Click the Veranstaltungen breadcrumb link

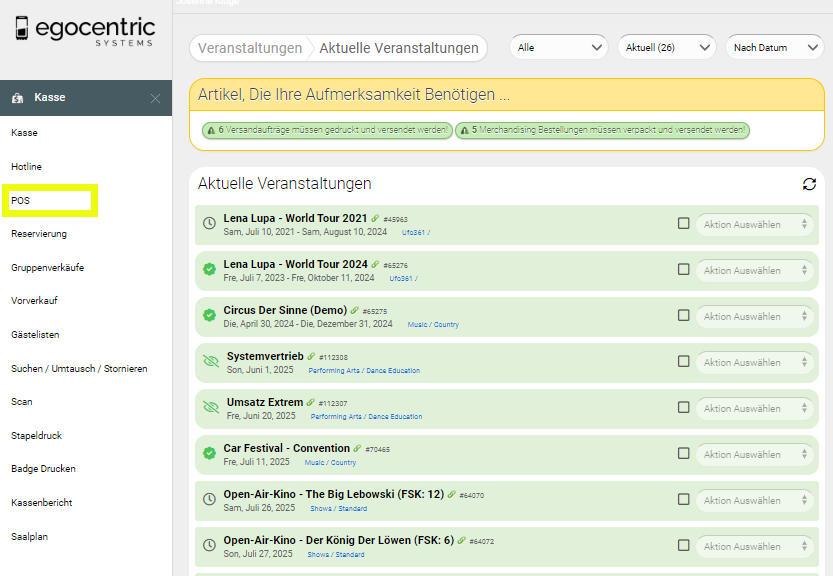[250, 48]
